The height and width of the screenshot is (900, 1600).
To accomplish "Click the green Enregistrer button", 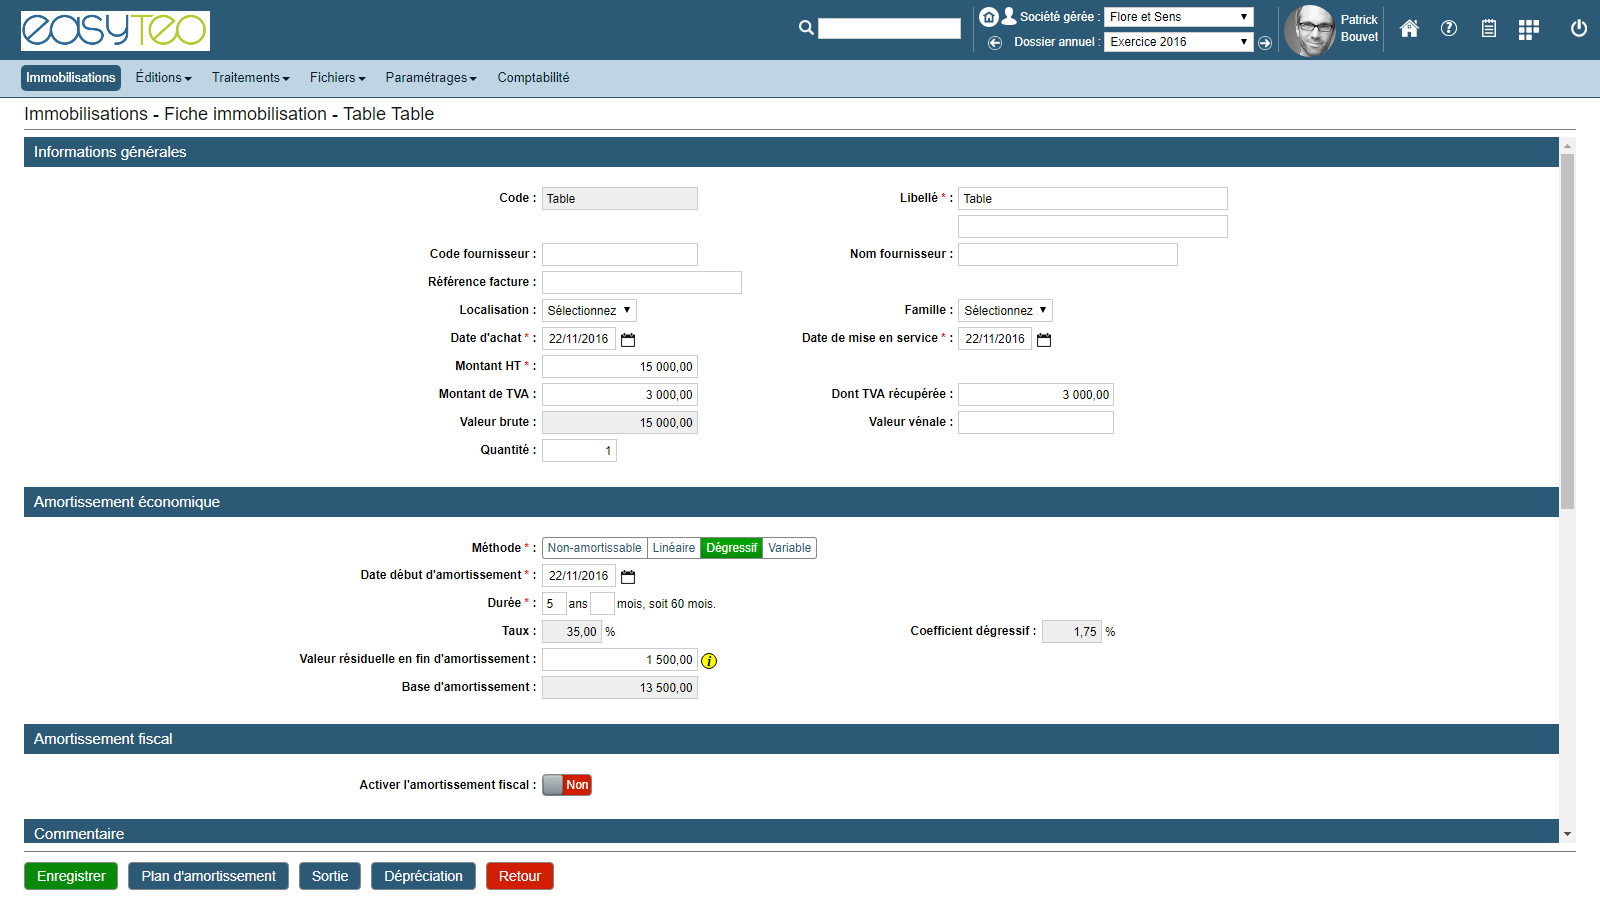I will pyautogui.click(x=71, y=876).
